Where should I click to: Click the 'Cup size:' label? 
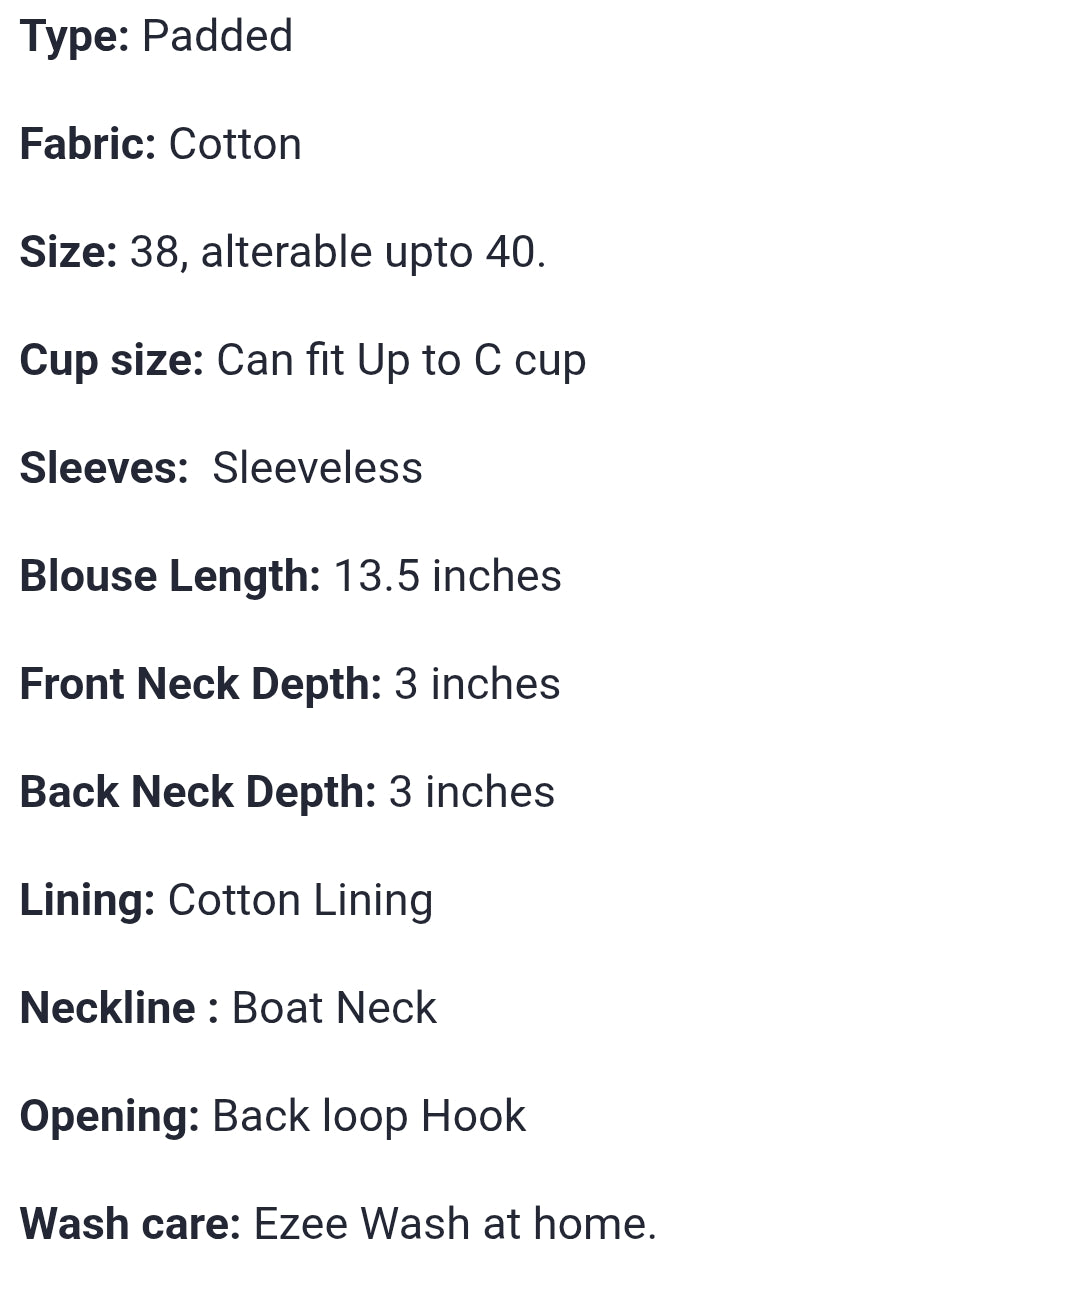(x=111, y=360)
